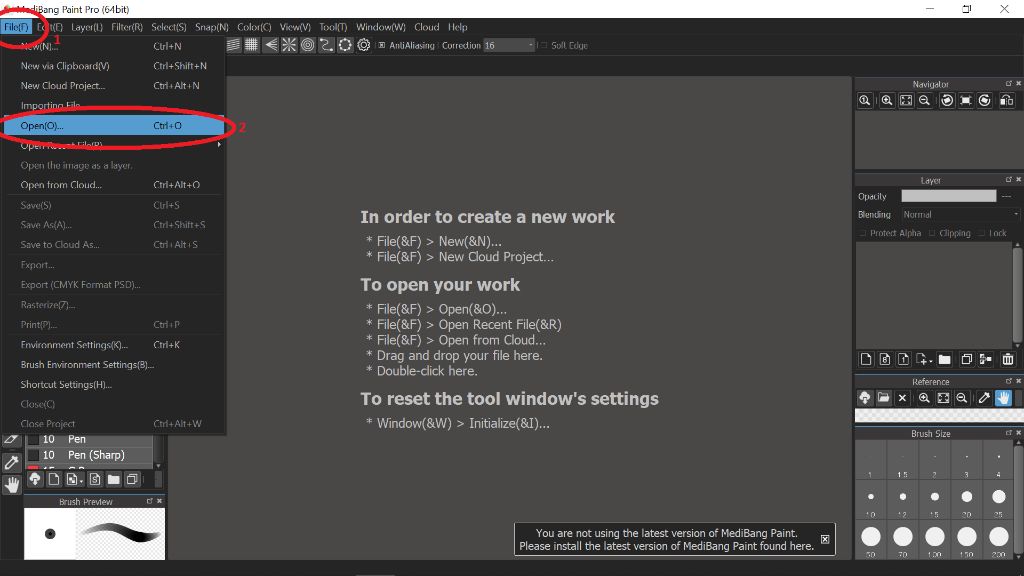Image resolution: width=1024 pixels, height=576 pixels.
Task: Open the Cloud menu
Action: [426, 27]
